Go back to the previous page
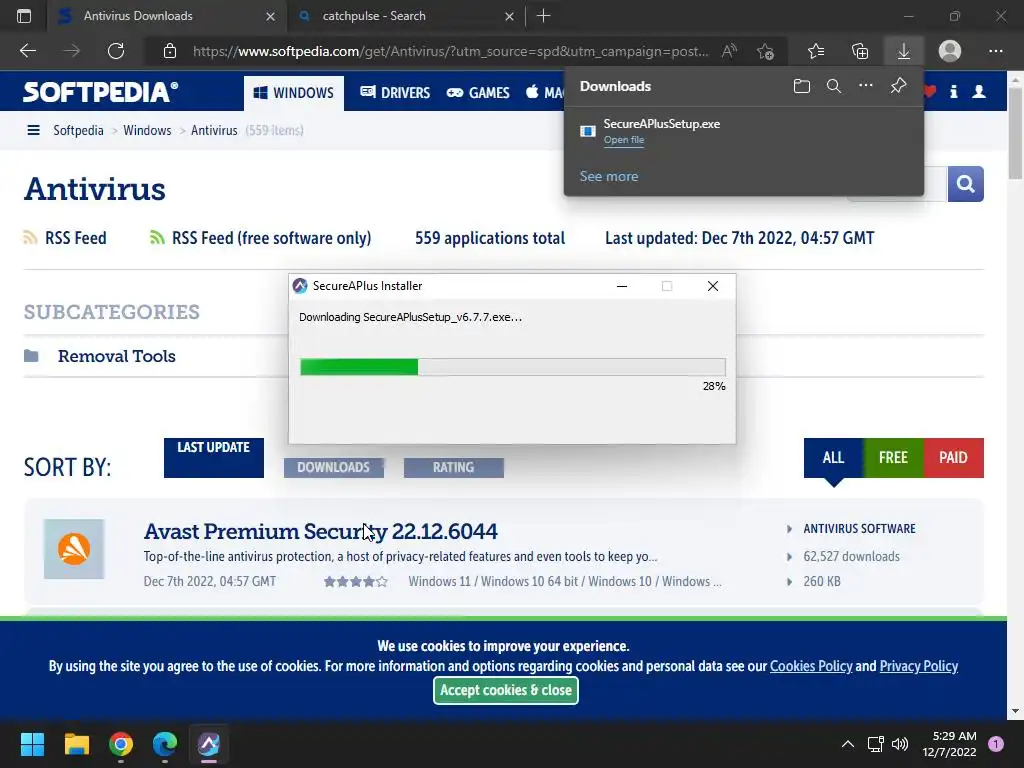Image resolution: width=1024 pixels, height=768 pixels. (27, 51)
